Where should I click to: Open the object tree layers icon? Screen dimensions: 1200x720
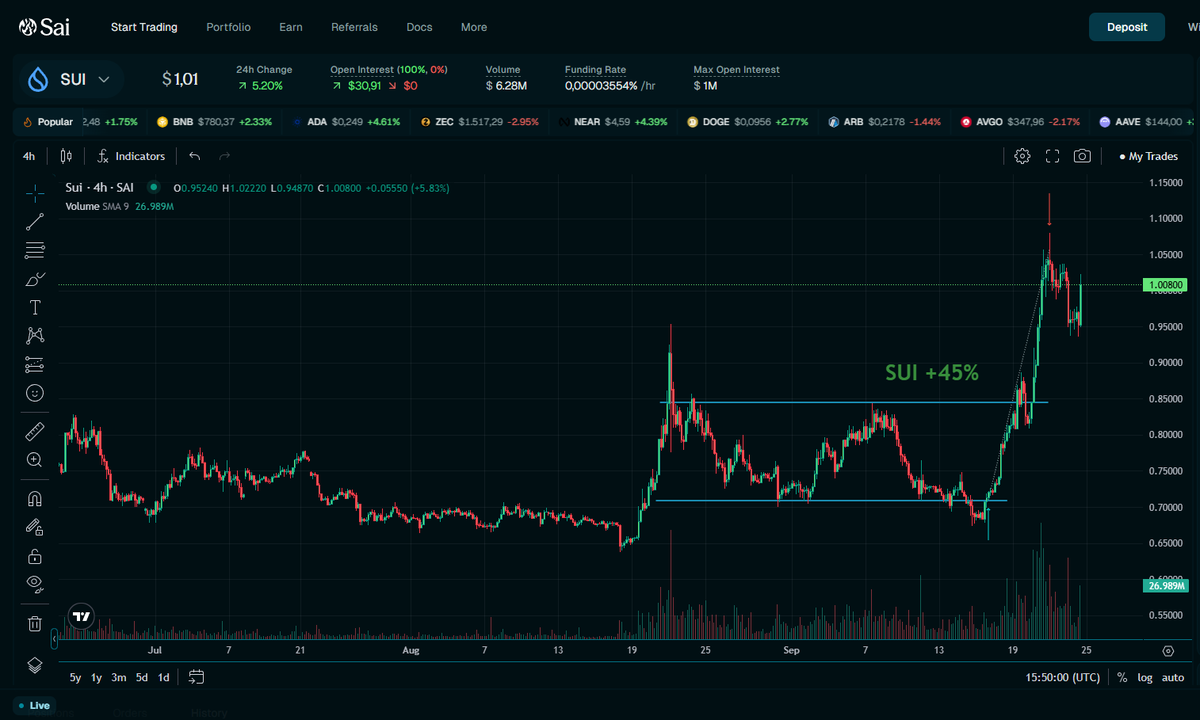35,665
